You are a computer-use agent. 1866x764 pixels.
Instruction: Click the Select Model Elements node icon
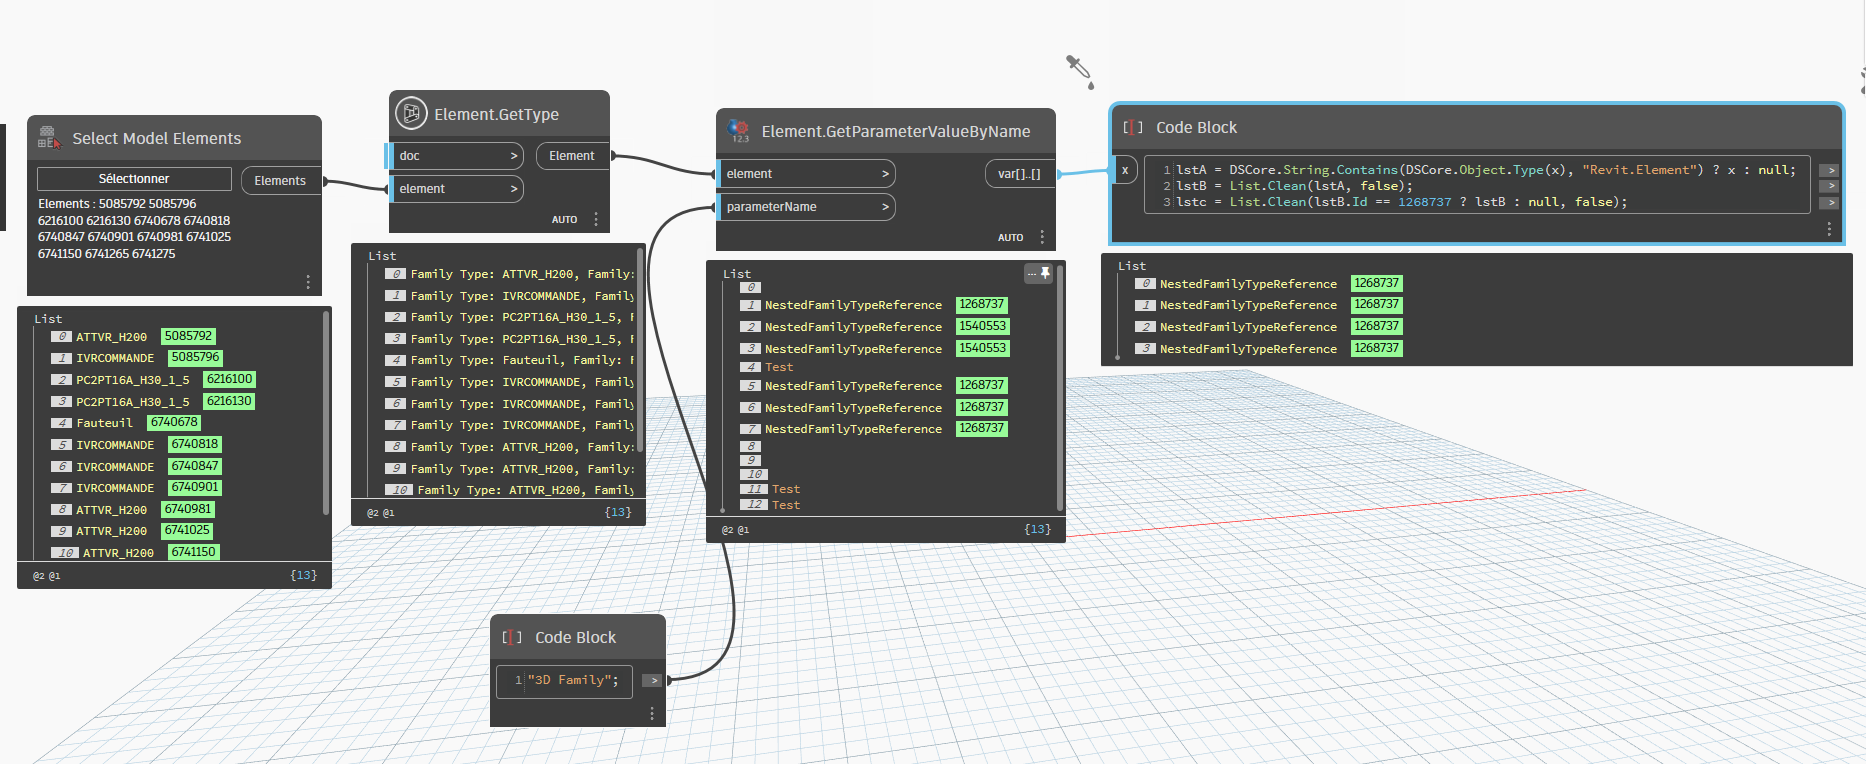coord(48,137)
